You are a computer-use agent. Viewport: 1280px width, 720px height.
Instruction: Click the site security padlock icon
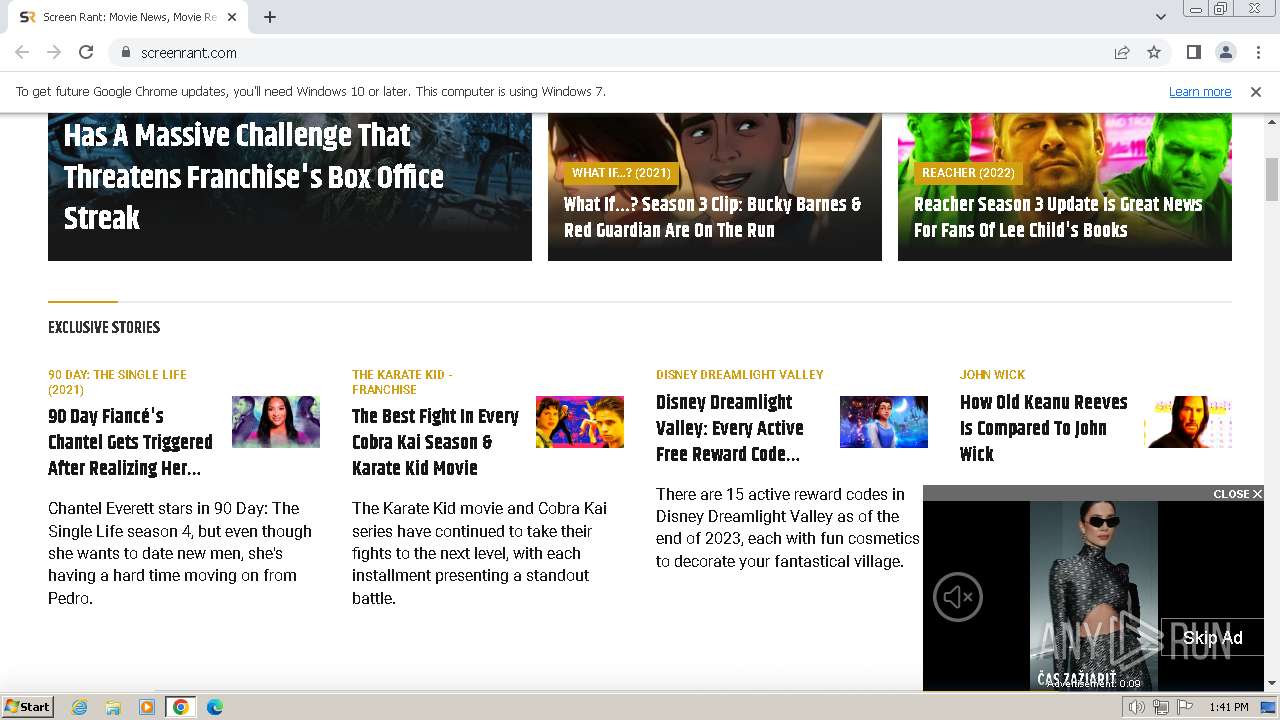[125, 52]
